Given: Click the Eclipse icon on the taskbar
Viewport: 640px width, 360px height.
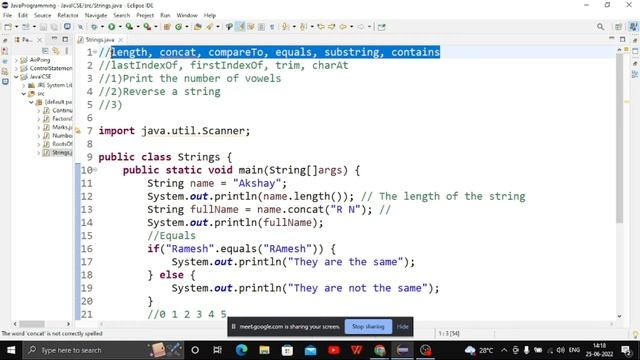Looking at the screenshot, I should click(402, 350).
